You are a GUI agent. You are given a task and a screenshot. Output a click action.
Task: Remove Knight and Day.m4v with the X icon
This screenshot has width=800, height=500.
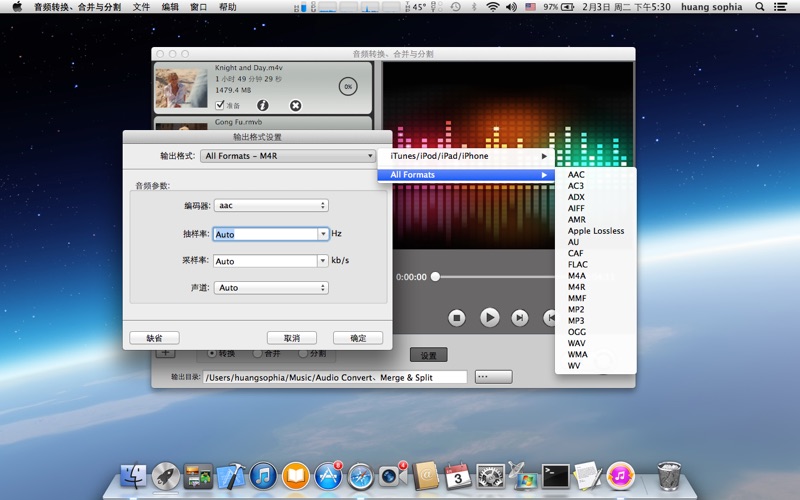pyautogui.click(x=295, y=105)
